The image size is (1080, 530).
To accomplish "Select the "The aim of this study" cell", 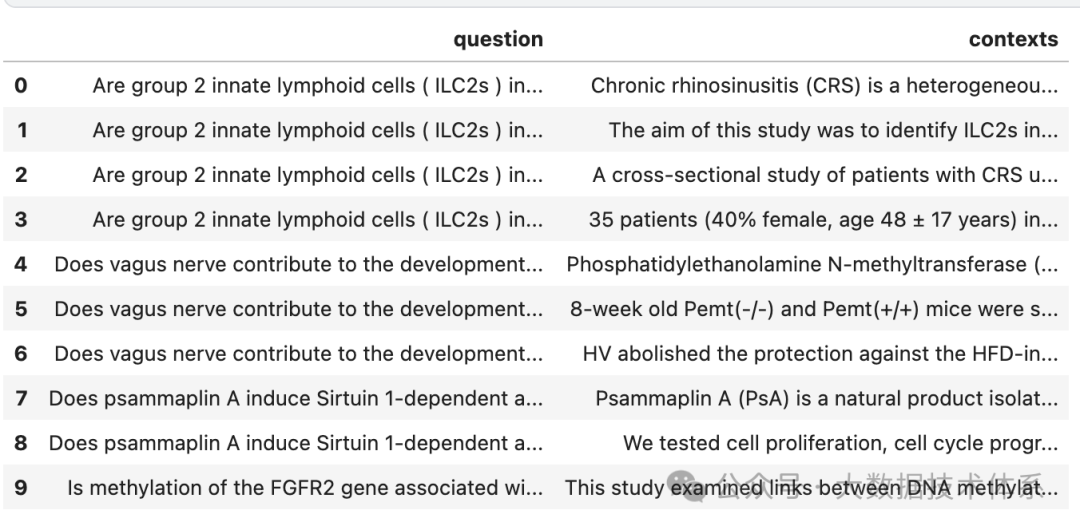I will coord(833,130).
